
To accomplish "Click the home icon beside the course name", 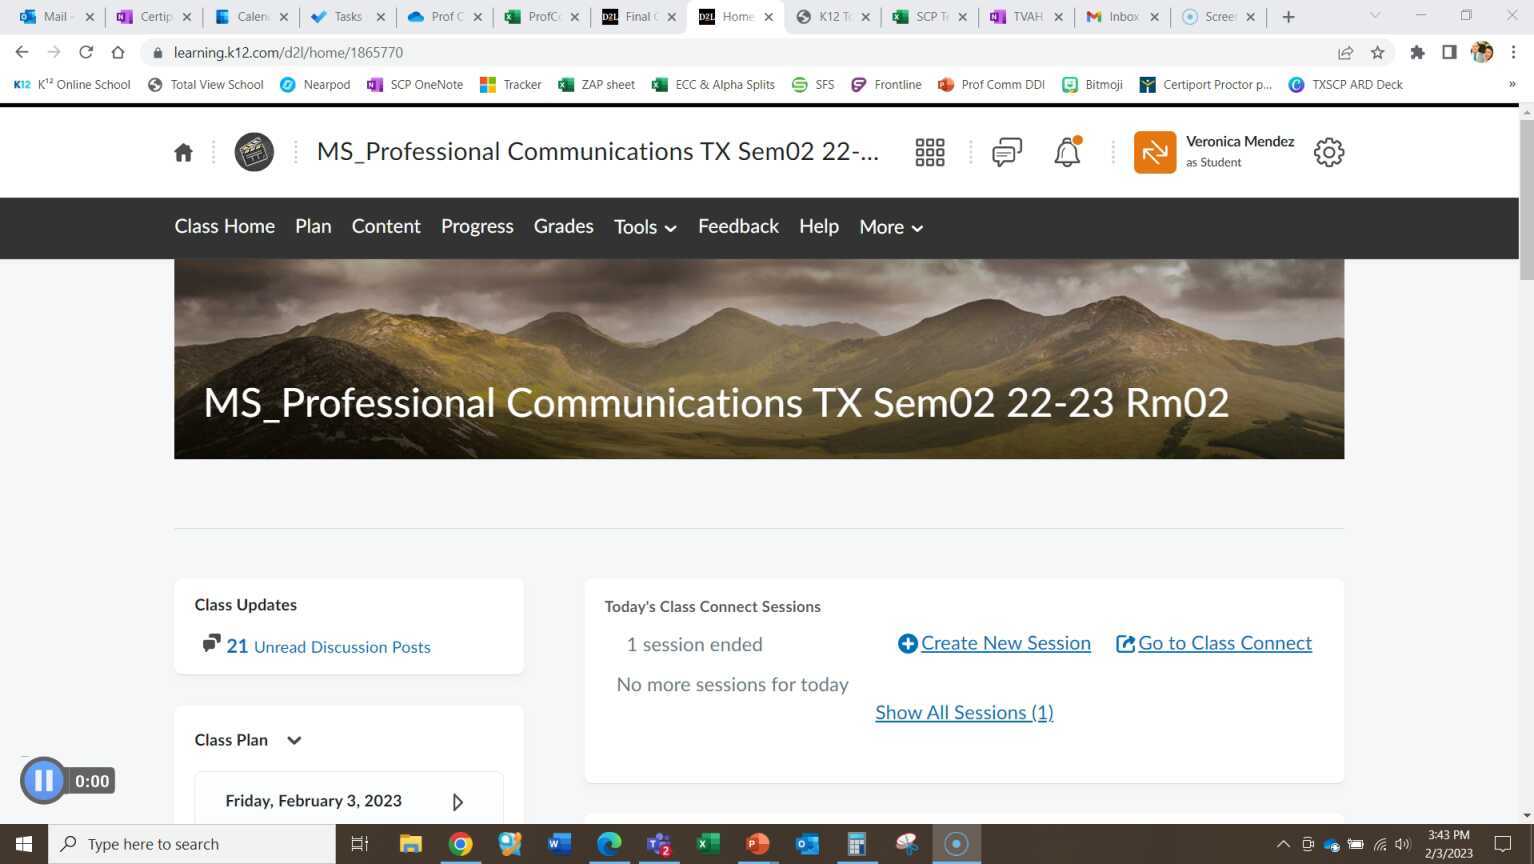I will click(x=183, y=151).
